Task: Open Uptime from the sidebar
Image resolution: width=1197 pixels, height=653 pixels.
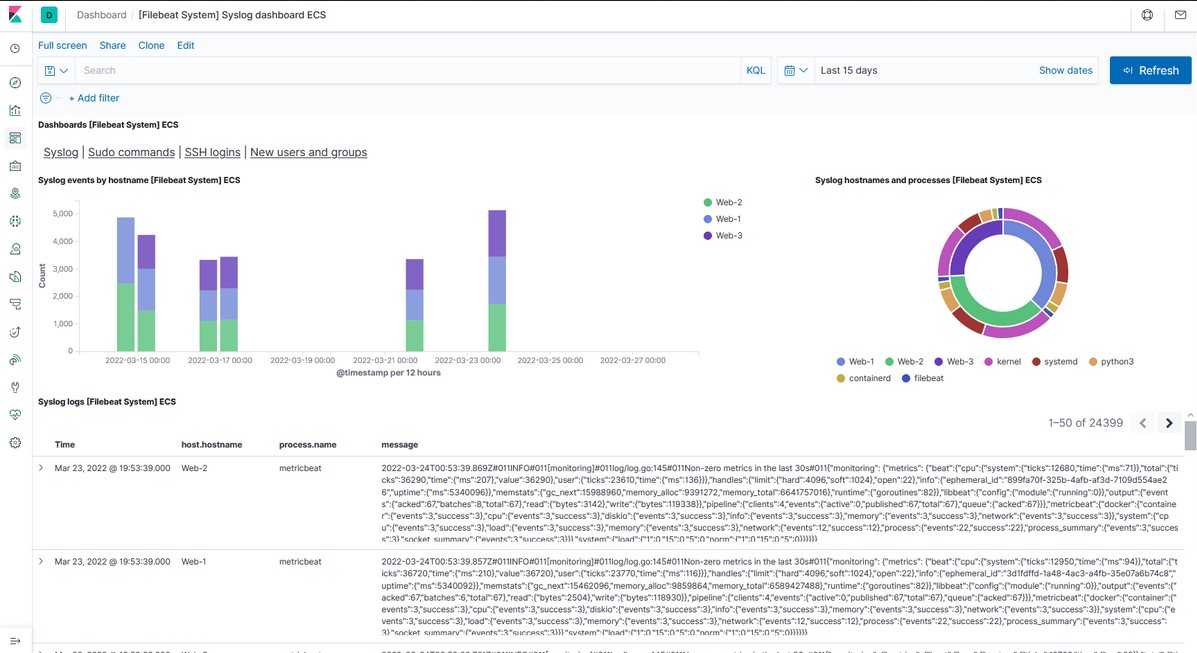Action: 15,332
